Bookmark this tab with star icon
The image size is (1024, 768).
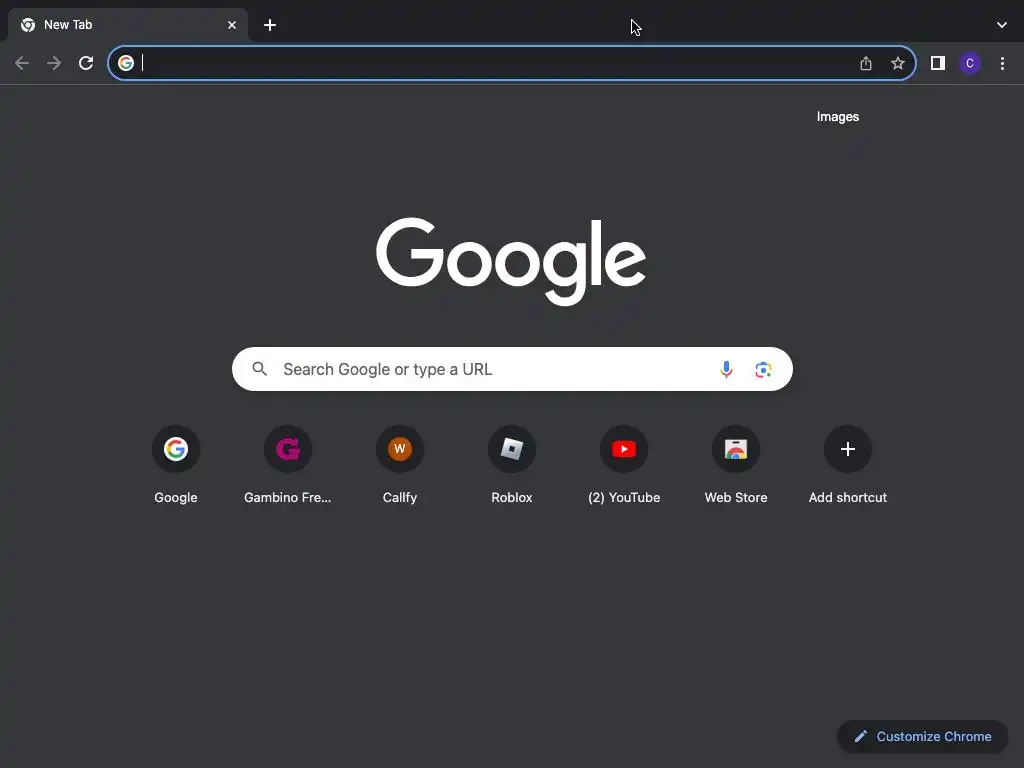click(x=898, y=63)
